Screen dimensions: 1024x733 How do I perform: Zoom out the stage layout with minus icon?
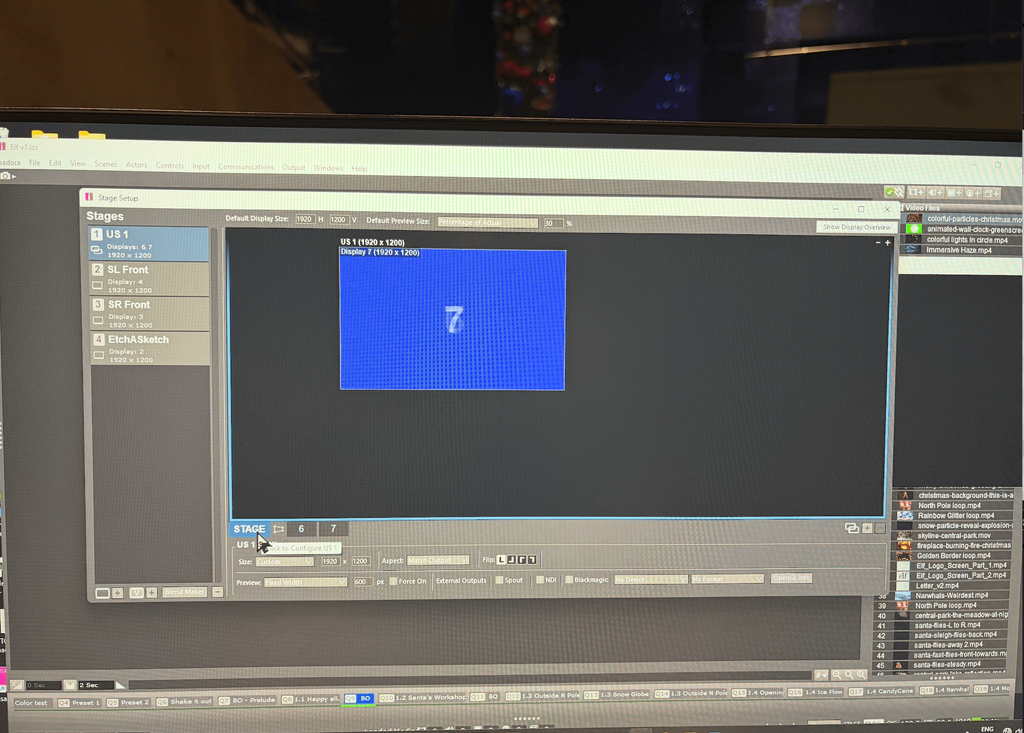(877, 242)
